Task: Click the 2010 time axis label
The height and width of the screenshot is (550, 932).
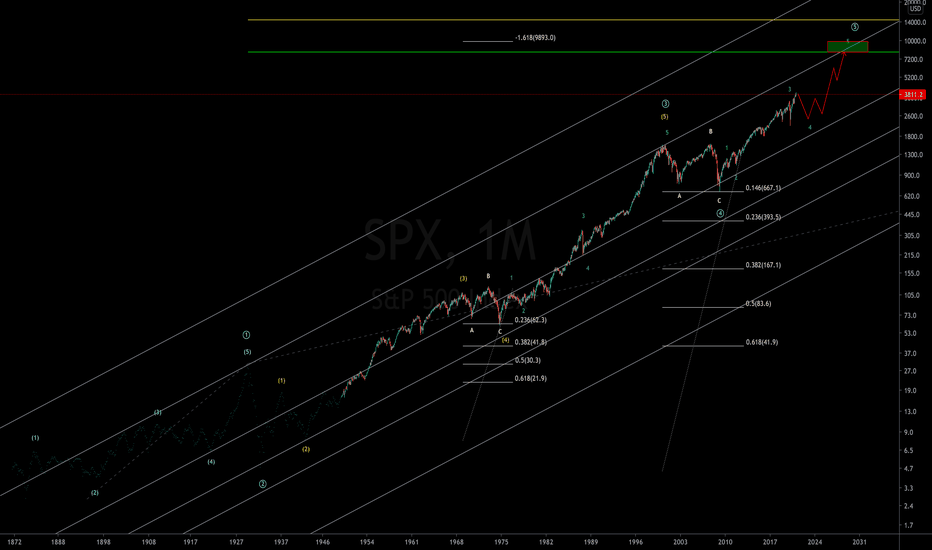Action: click(x=725, y=542)
